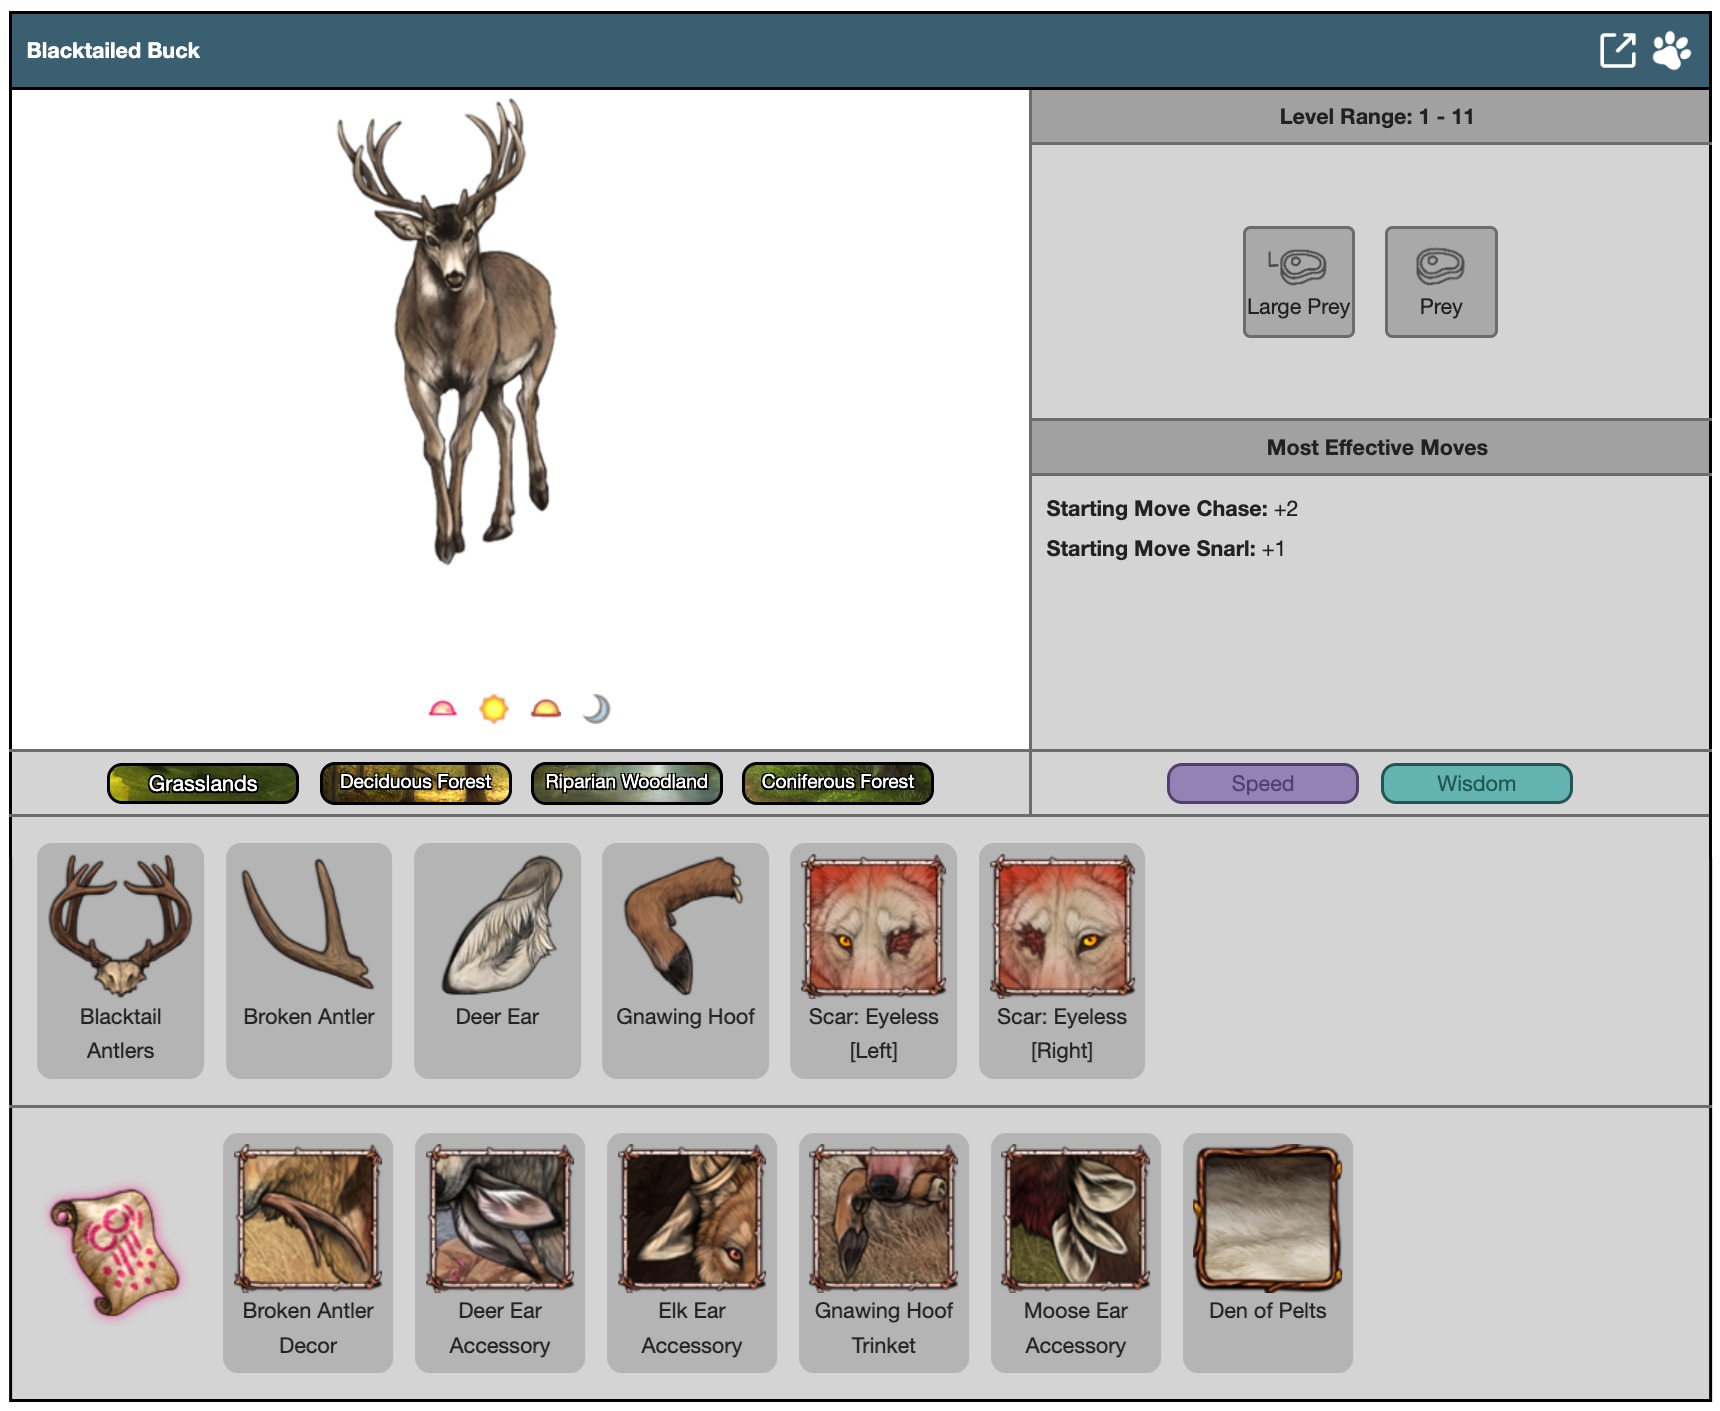View the Den of Pelts craftable

pos(1267,1251)
